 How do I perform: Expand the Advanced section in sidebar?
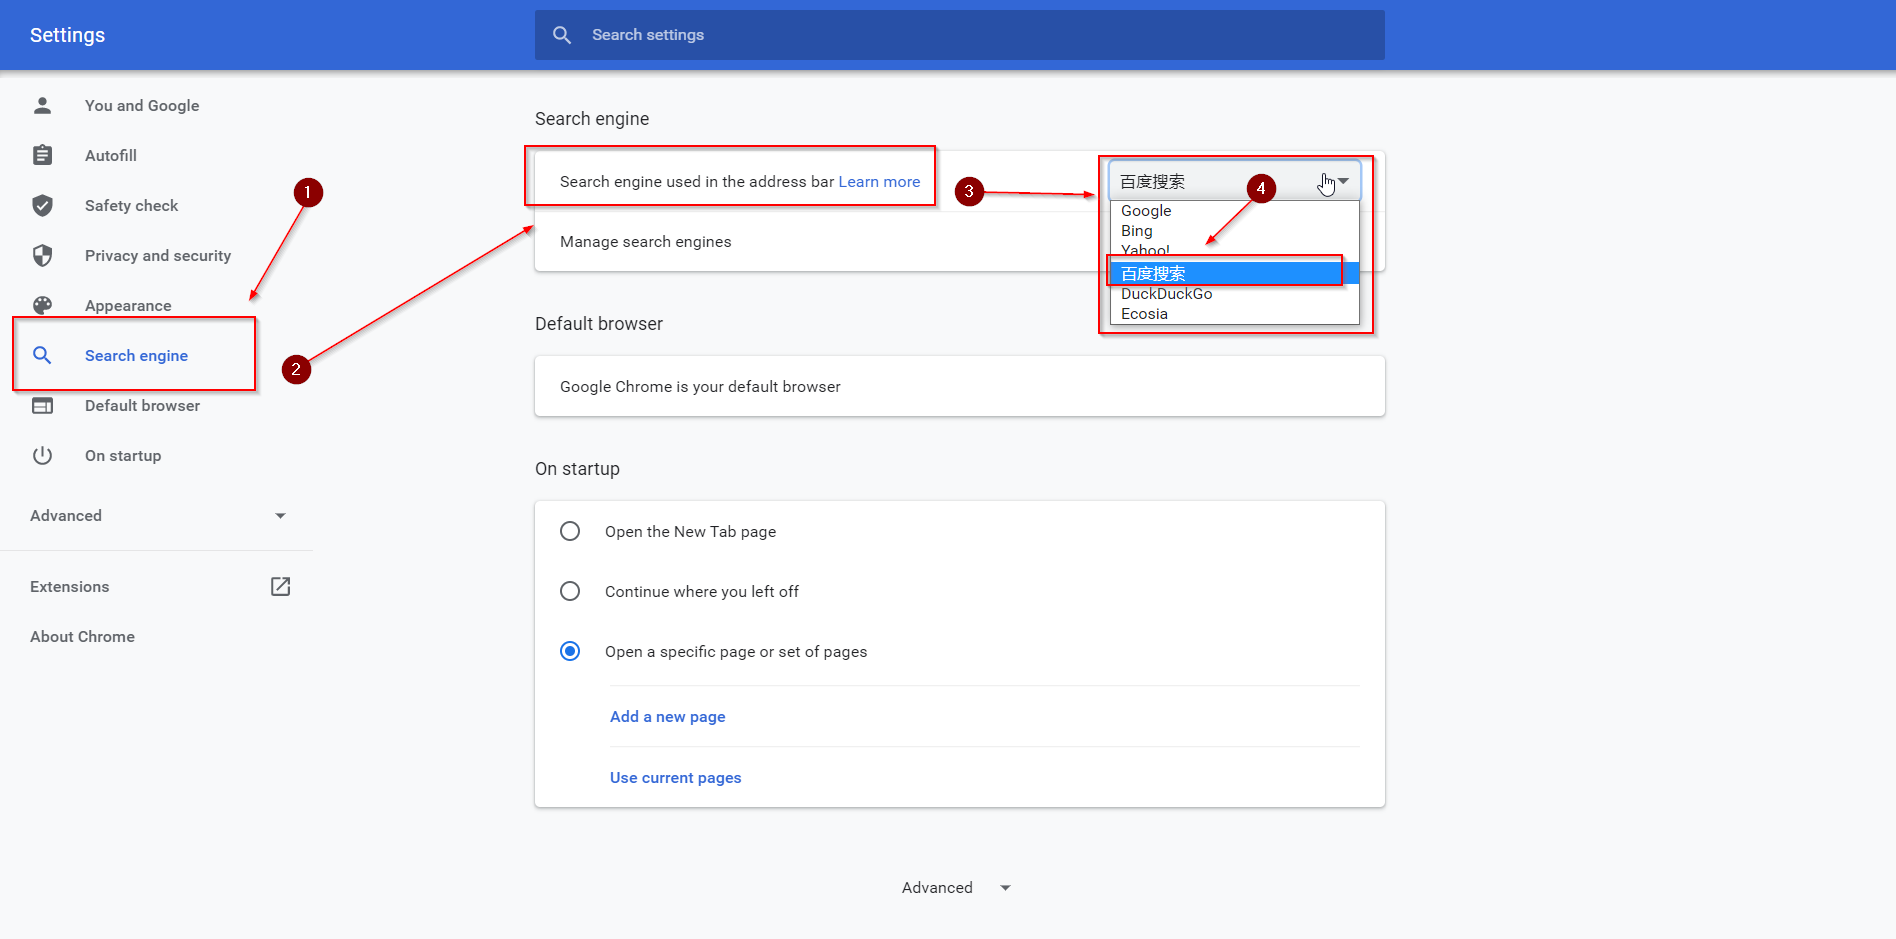158,515
